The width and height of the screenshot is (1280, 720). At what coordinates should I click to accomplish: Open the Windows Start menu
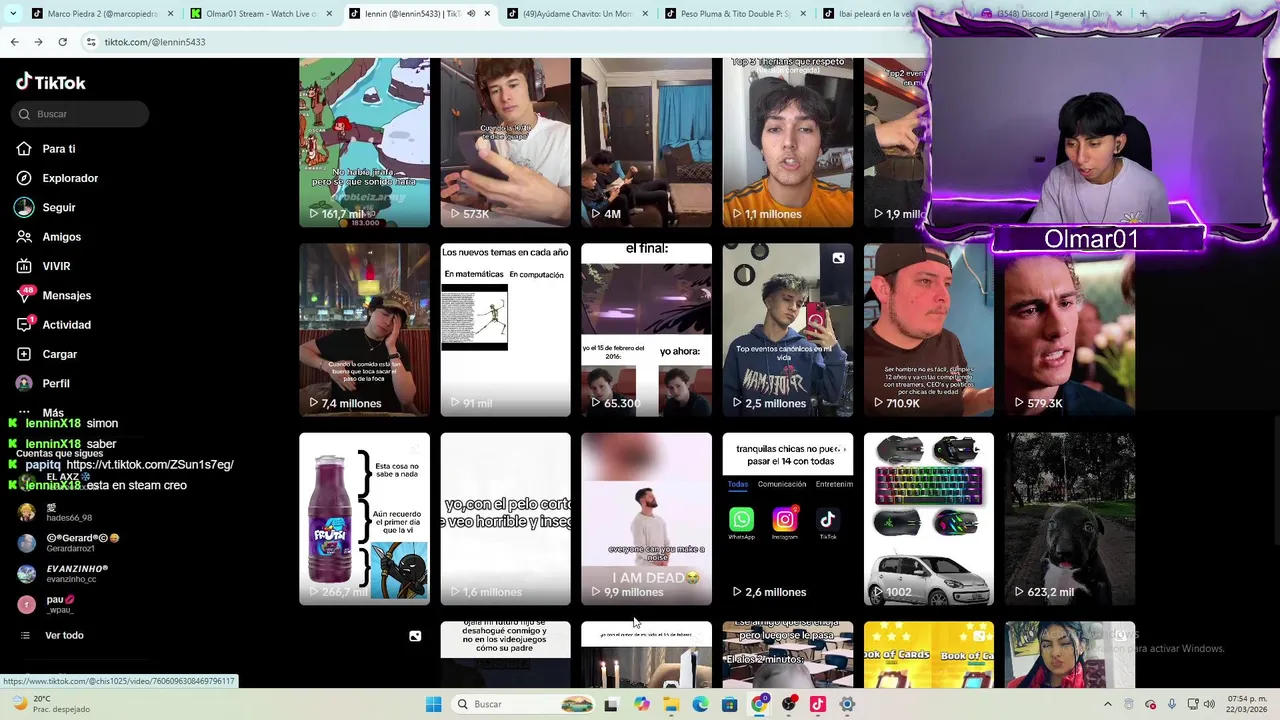[433, 704]
